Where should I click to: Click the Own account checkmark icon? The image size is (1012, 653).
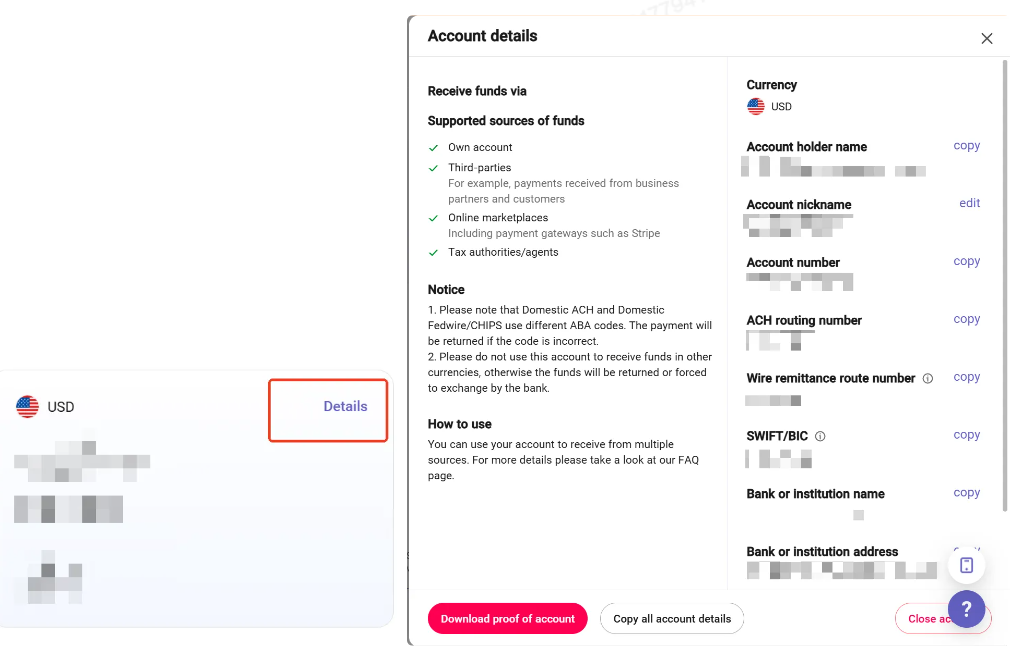(433, 148)
